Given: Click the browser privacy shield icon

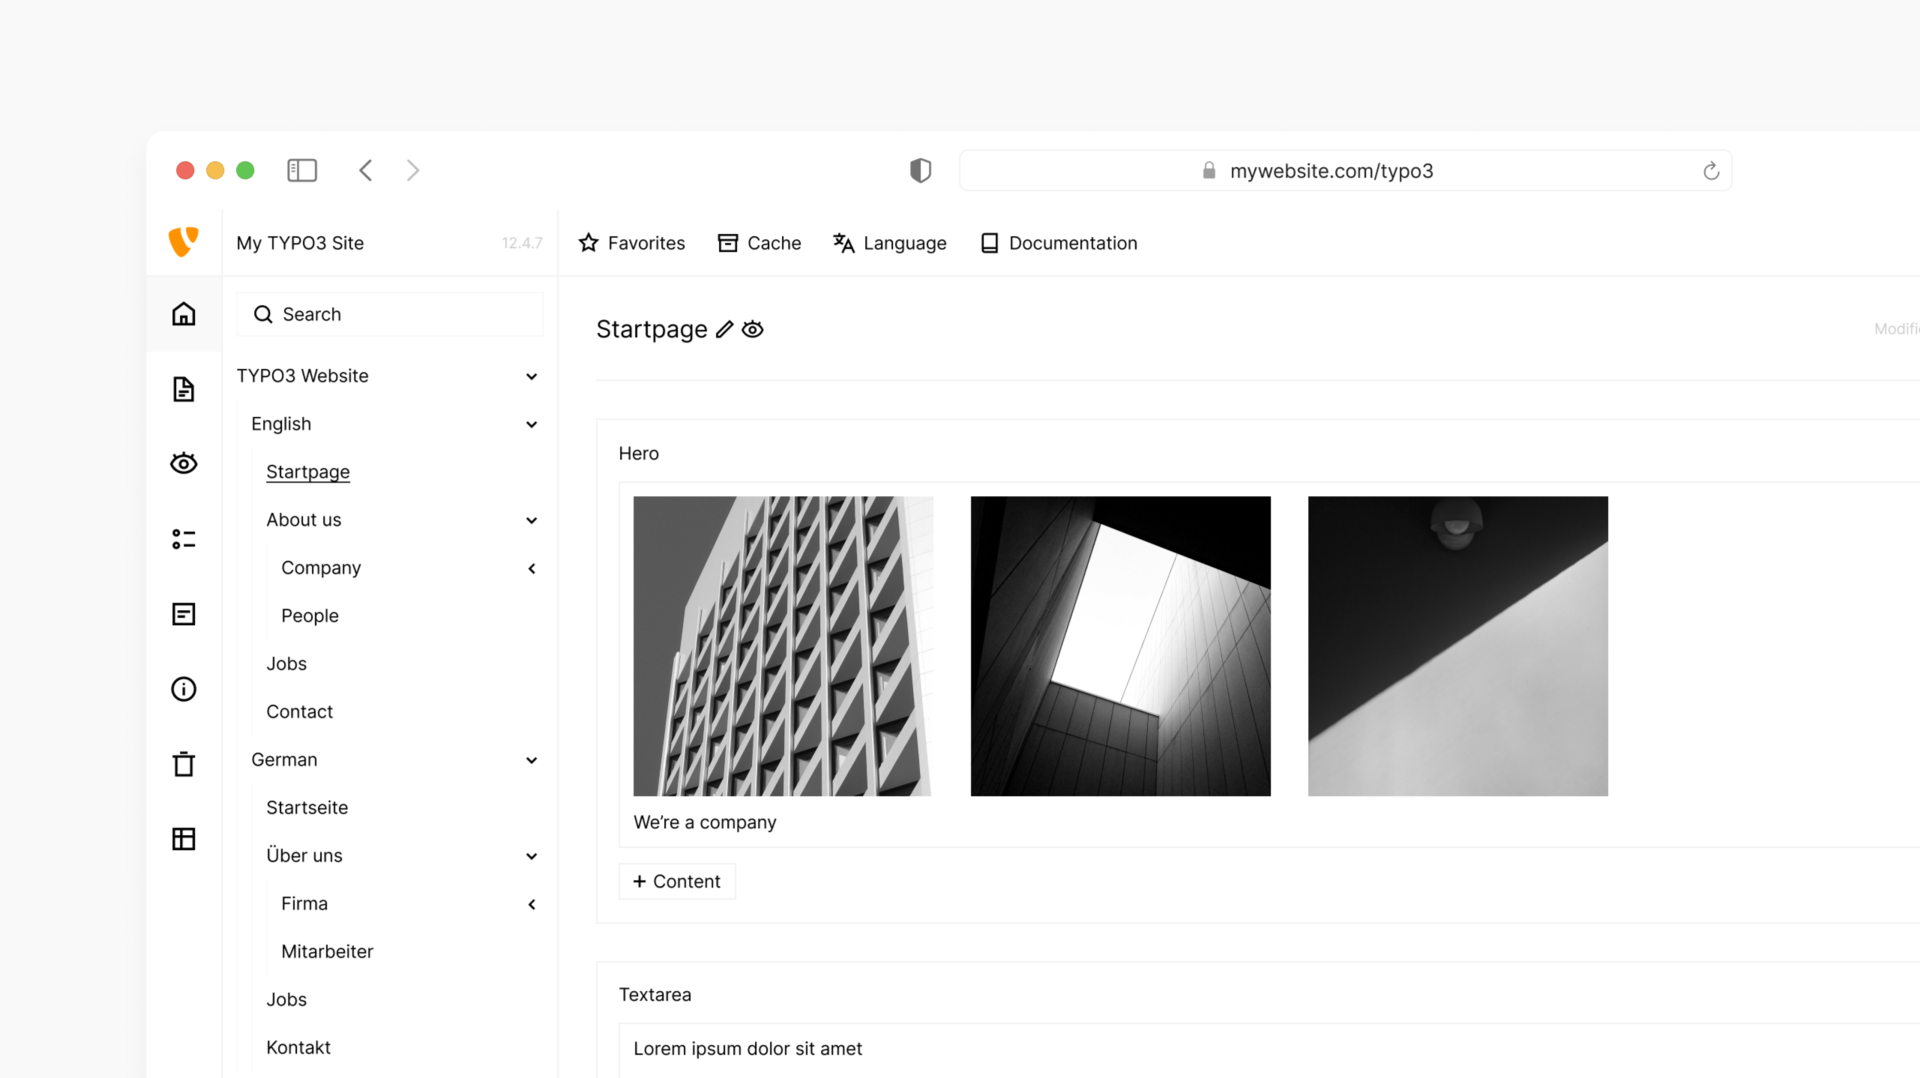Looking at the screenshot, I should coord(921,170).
